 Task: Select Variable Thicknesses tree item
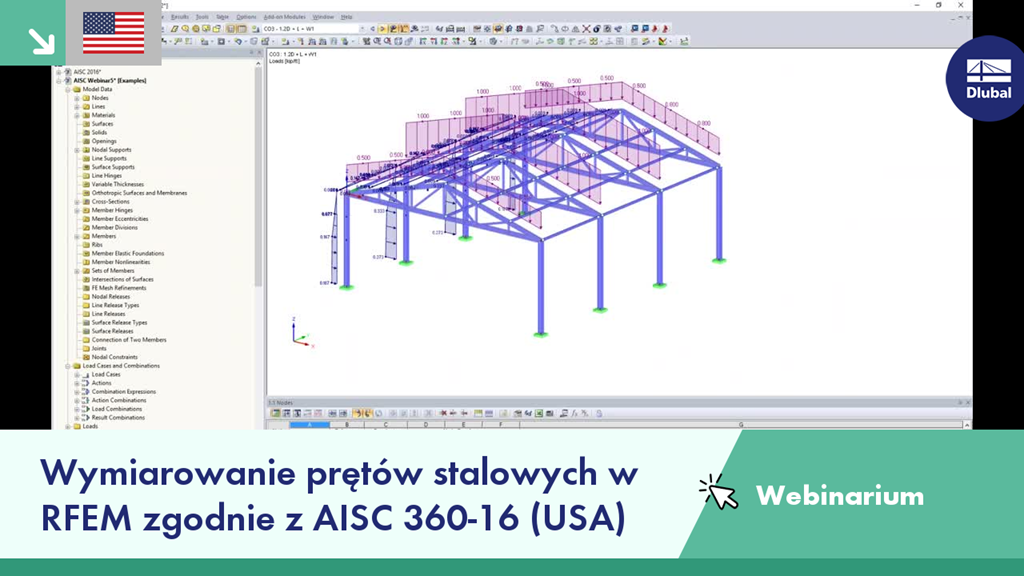point(118,184)
